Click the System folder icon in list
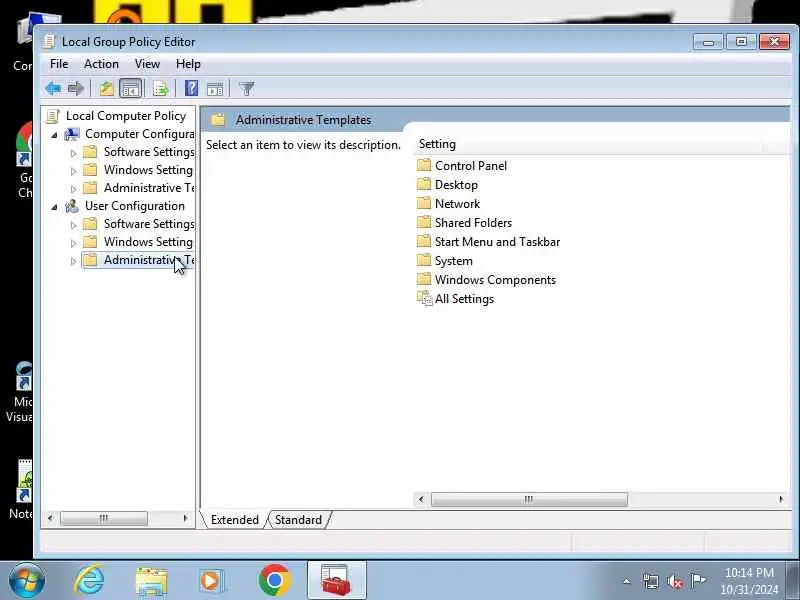This screenshot has width=800, height=600. pyautogui.click(x=424, y=260)
